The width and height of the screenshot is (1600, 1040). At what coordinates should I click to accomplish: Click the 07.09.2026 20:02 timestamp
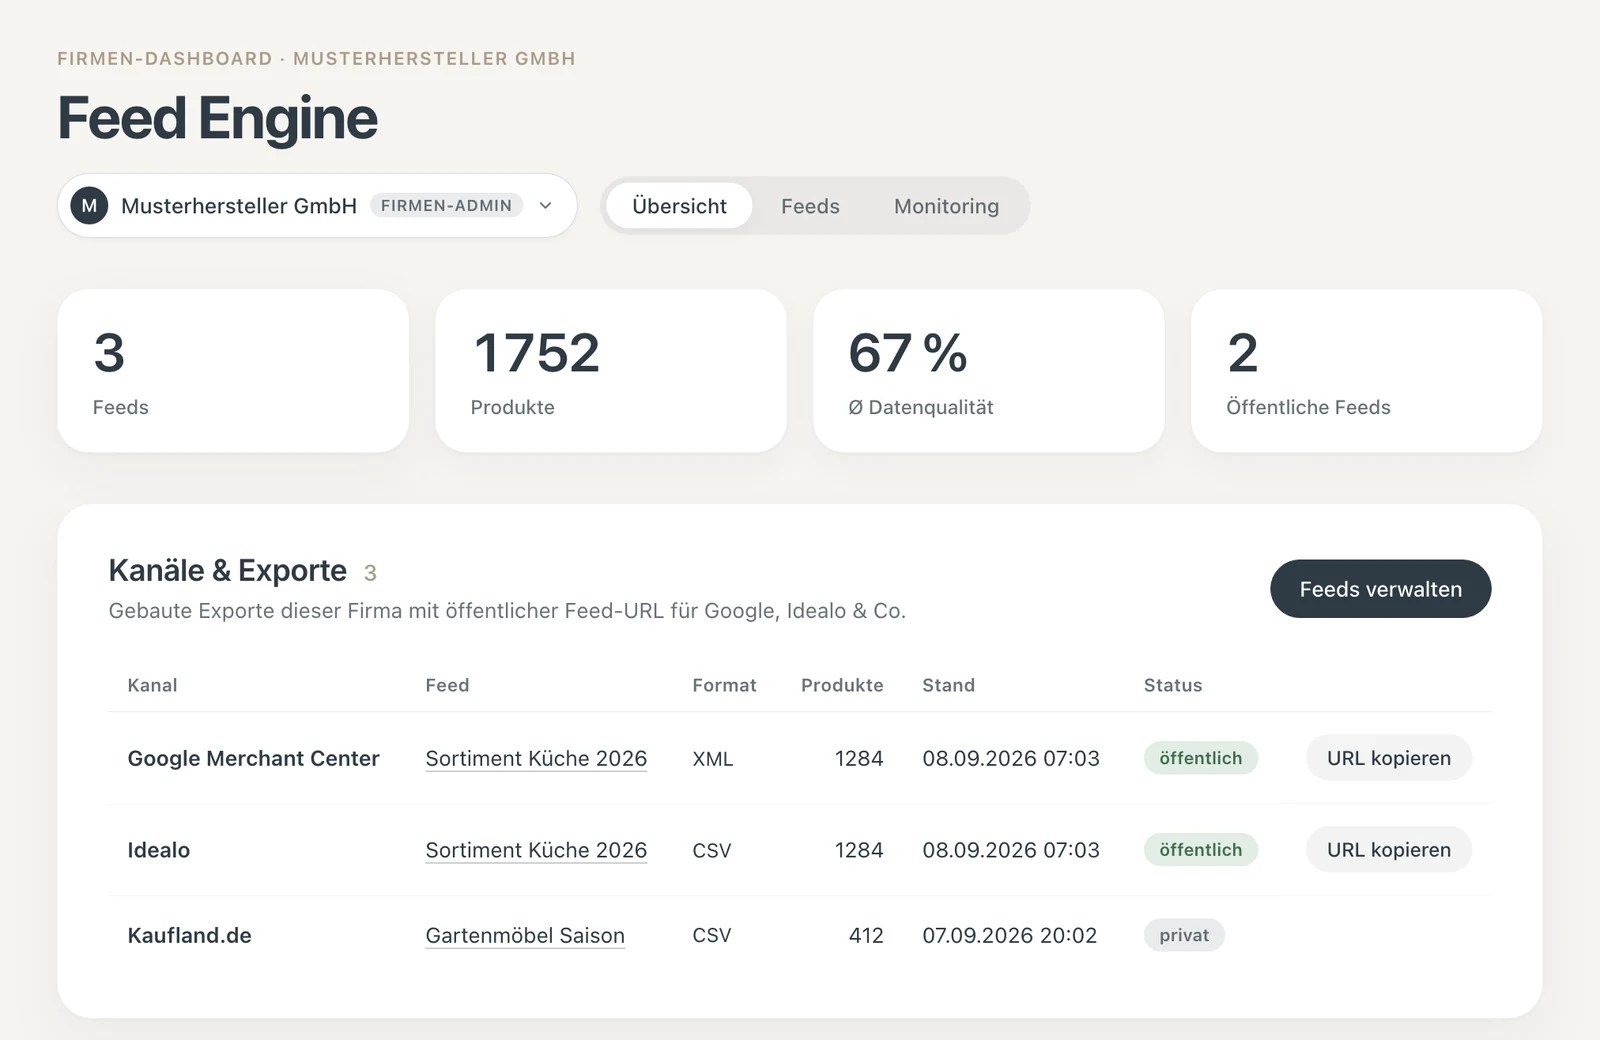(x=1009, y=936)
